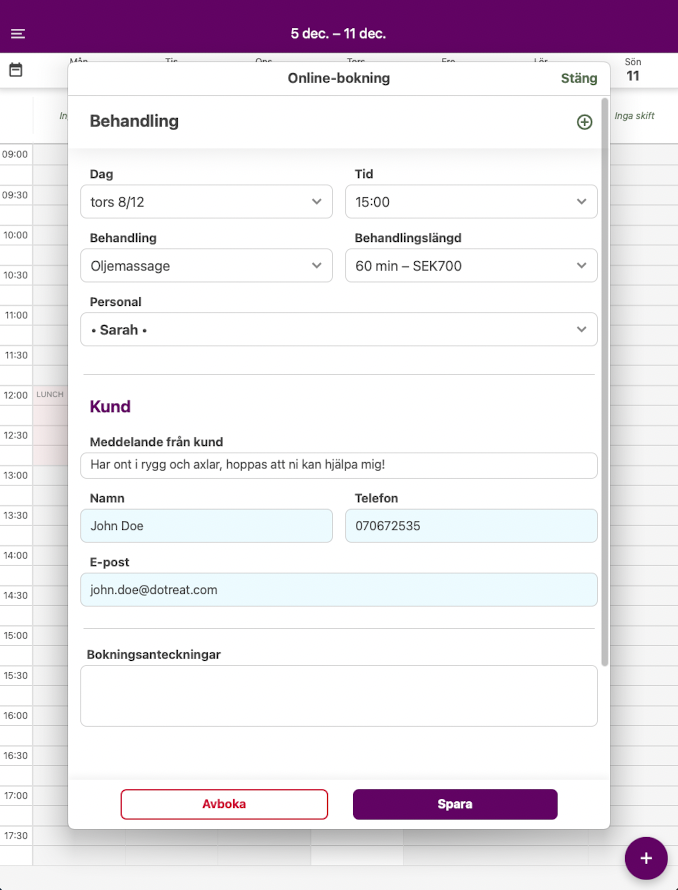Add another treatment with plus circle icon

coord(584,122)
